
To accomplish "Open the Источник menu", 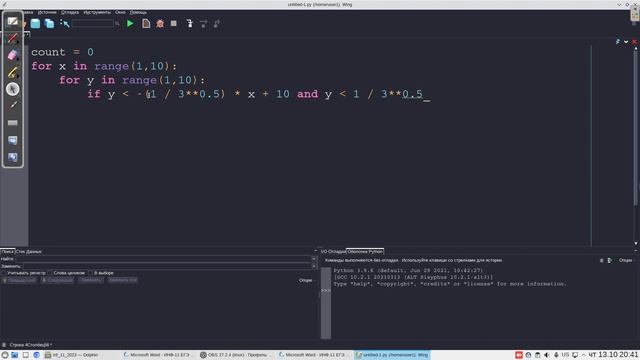I will pyautogui.click(x=47, y=12).
